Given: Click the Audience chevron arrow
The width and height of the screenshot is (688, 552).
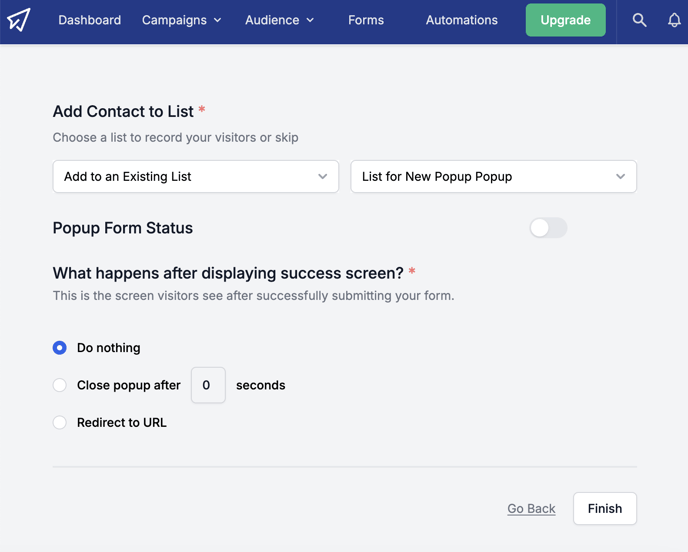Looking at the screenshot, I should (310, 20).
